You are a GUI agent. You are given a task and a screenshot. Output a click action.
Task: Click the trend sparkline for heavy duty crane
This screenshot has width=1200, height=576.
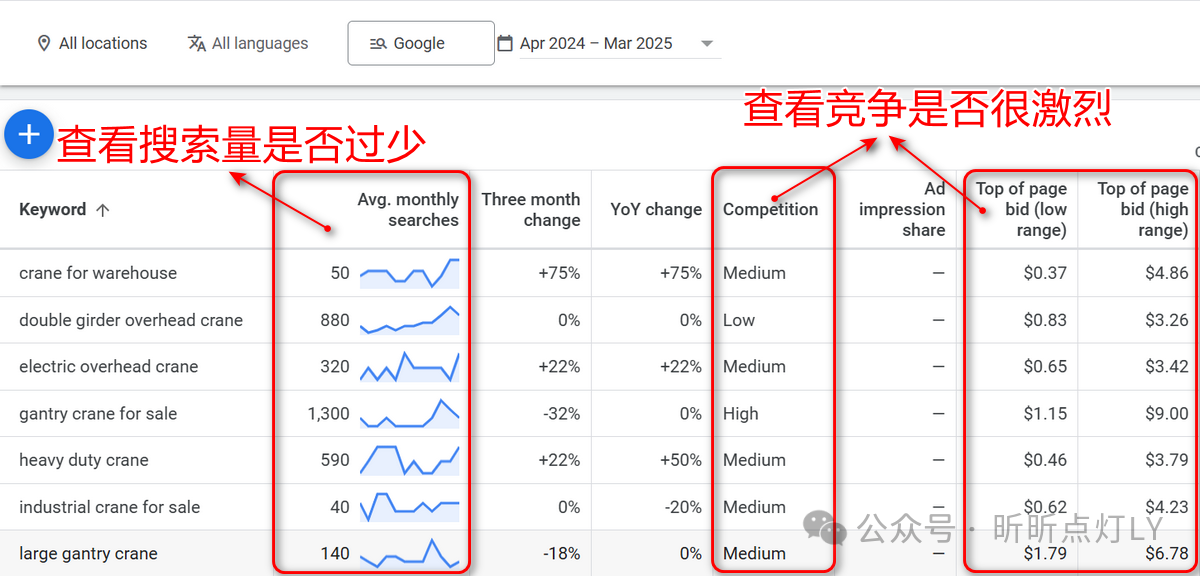click(x=411, y=460)
